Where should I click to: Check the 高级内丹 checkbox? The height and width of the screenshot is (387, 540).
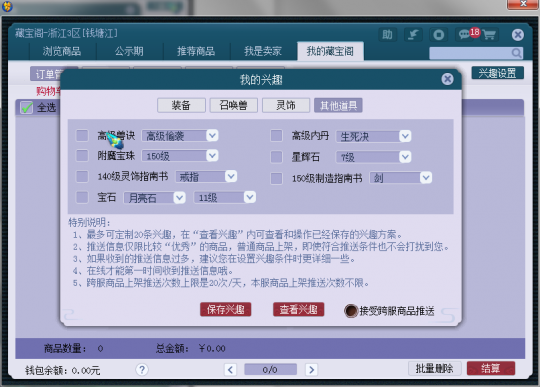[x=276, y=135]
